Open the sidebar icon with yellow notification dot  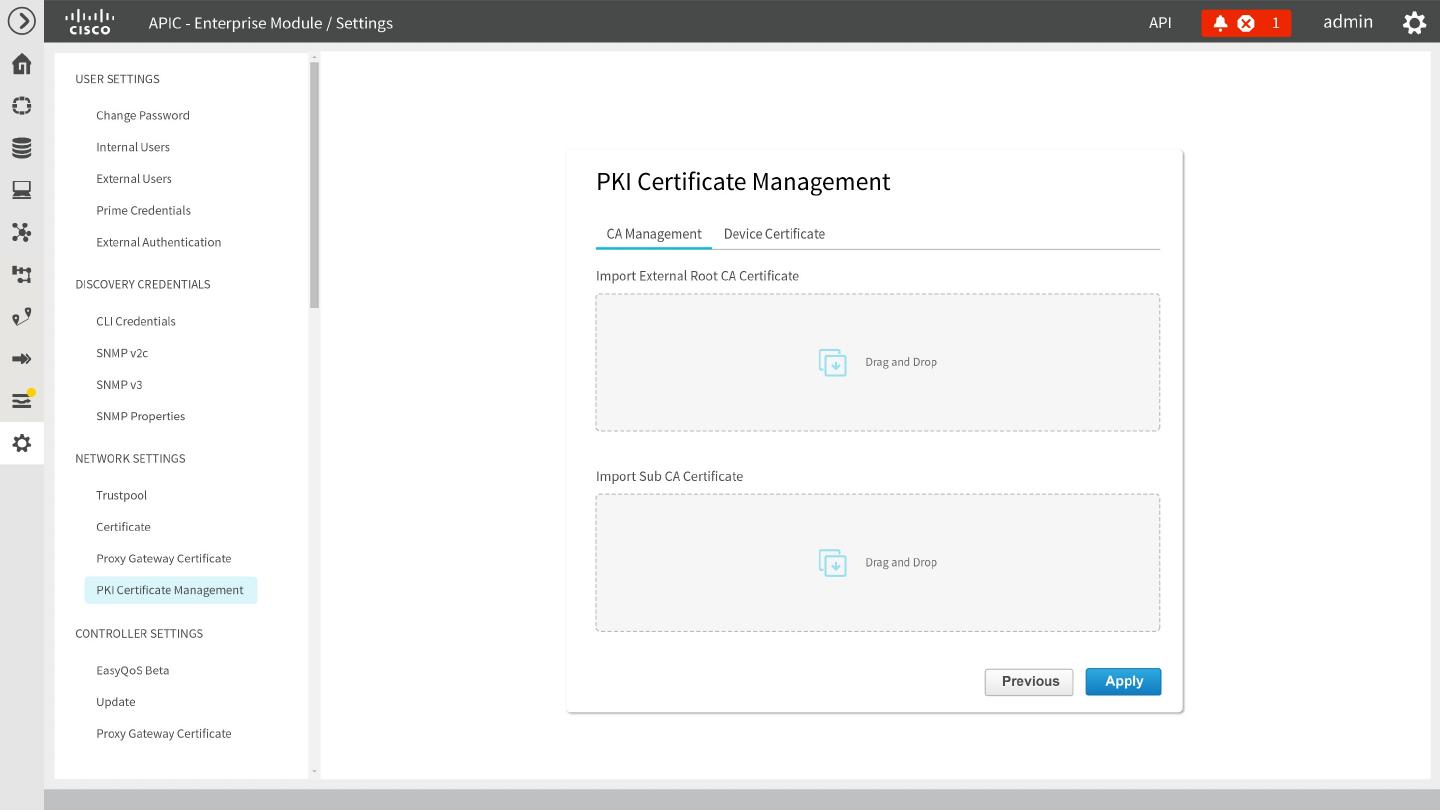coord(21,400)
